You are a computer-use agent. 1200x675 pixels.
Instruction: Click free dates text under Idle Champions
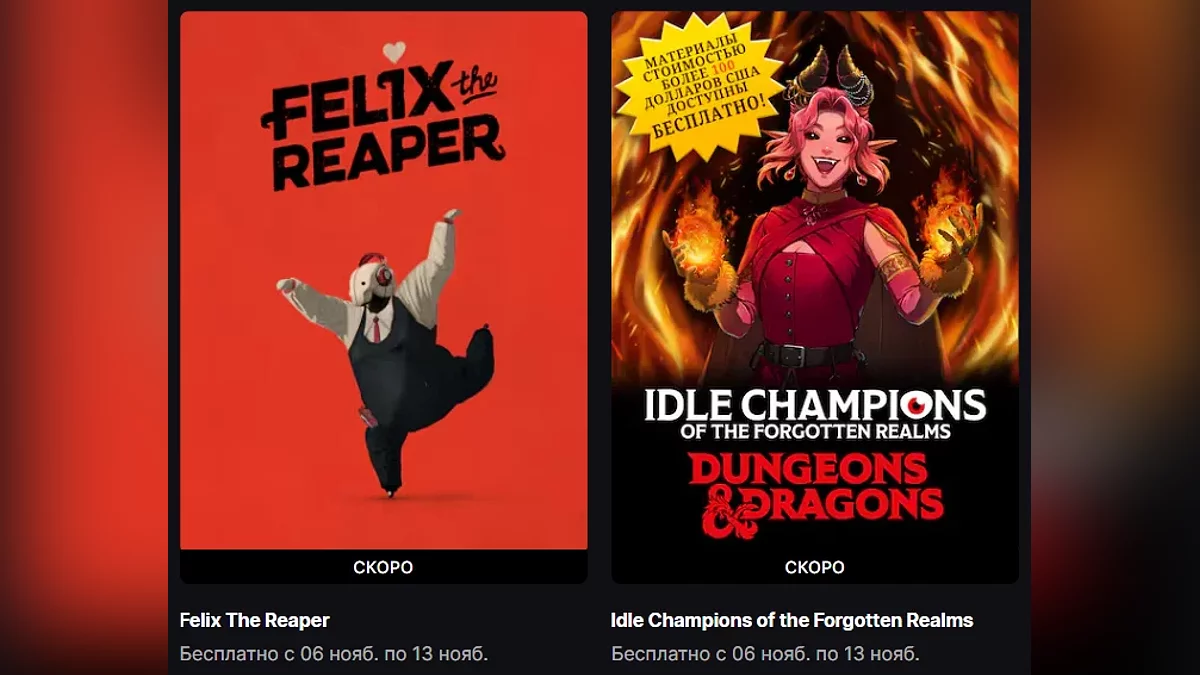tap(765, 654)
